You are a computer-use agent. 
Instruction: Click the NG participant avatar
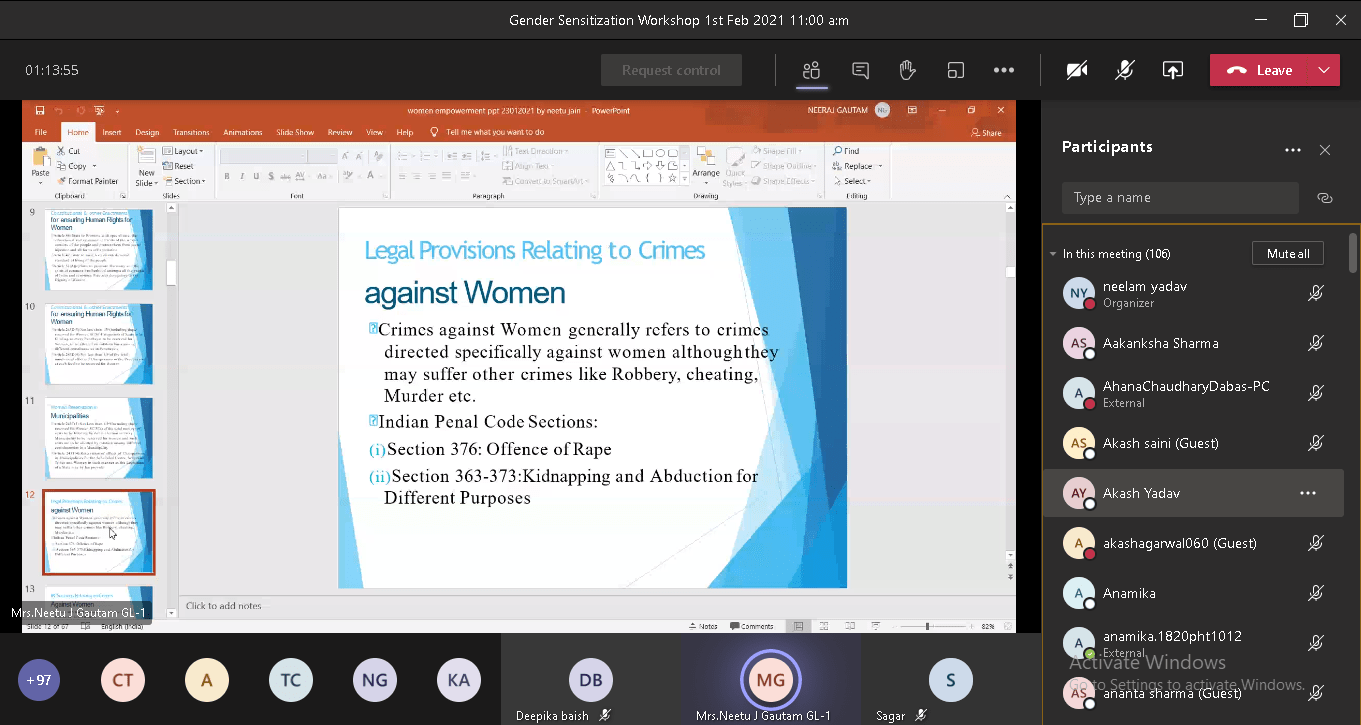[x=374, y=680]
